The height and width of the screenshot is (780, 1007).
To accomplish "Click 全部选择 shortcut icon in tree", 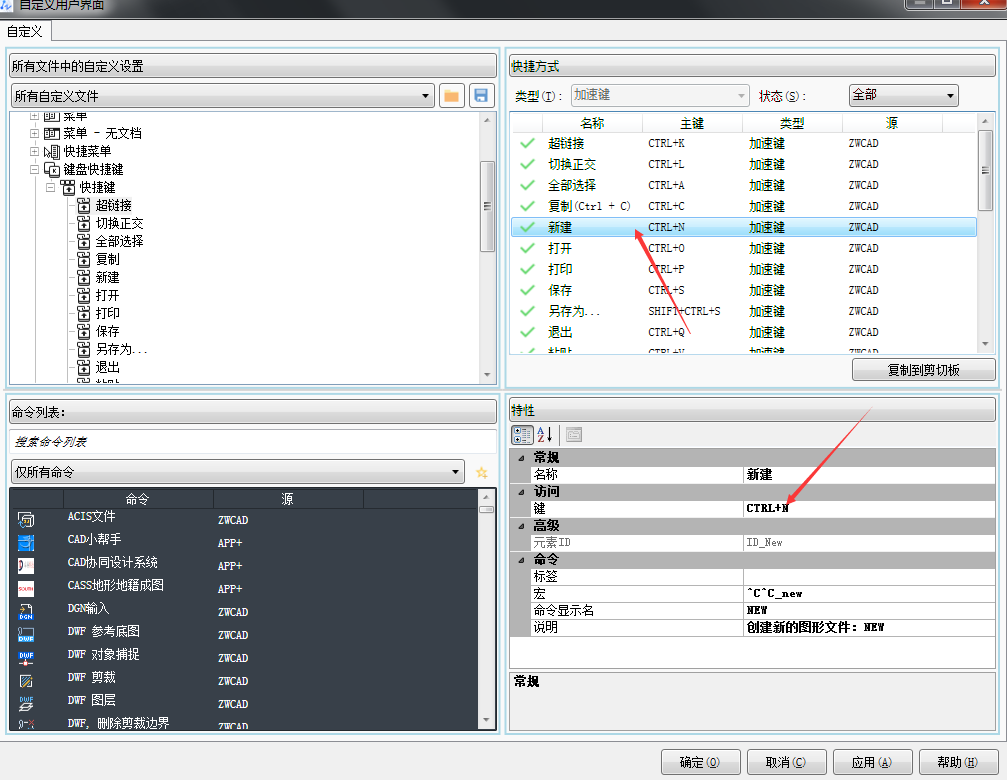I will [84, 241].
